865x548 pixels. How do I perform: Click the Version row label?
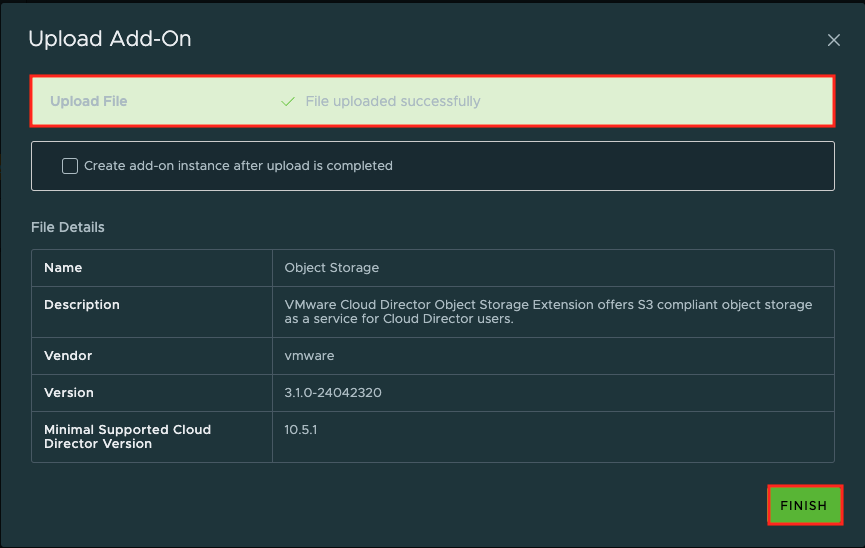69,393
